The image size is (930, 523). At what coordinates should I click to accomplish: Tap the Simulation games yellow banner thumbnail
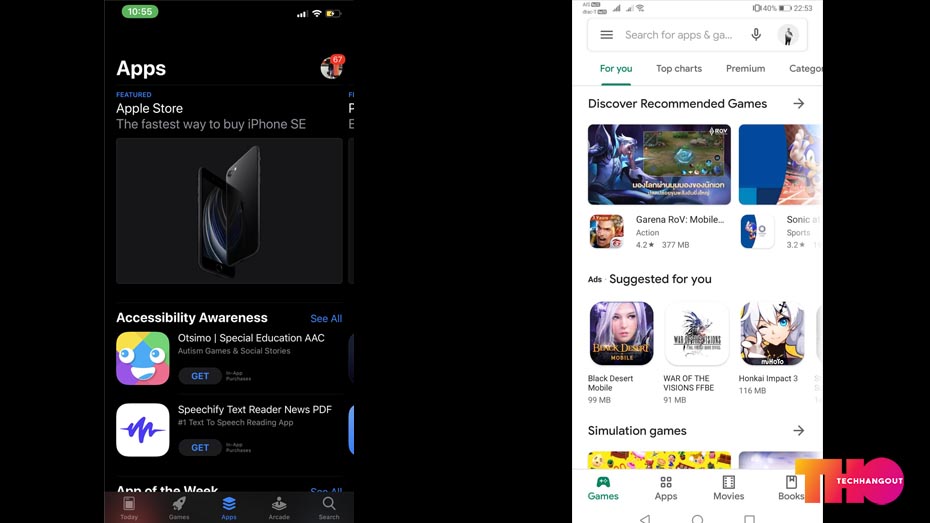tap(659, 460)
